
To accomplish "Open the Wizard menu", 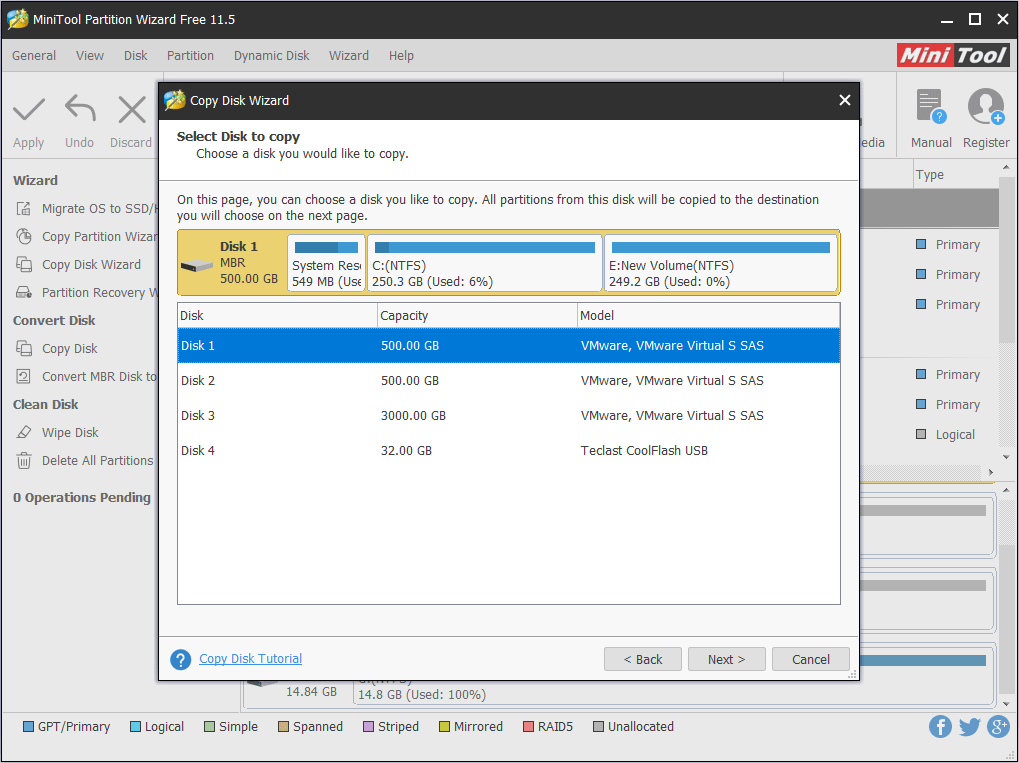I will [x=349, y=56].
